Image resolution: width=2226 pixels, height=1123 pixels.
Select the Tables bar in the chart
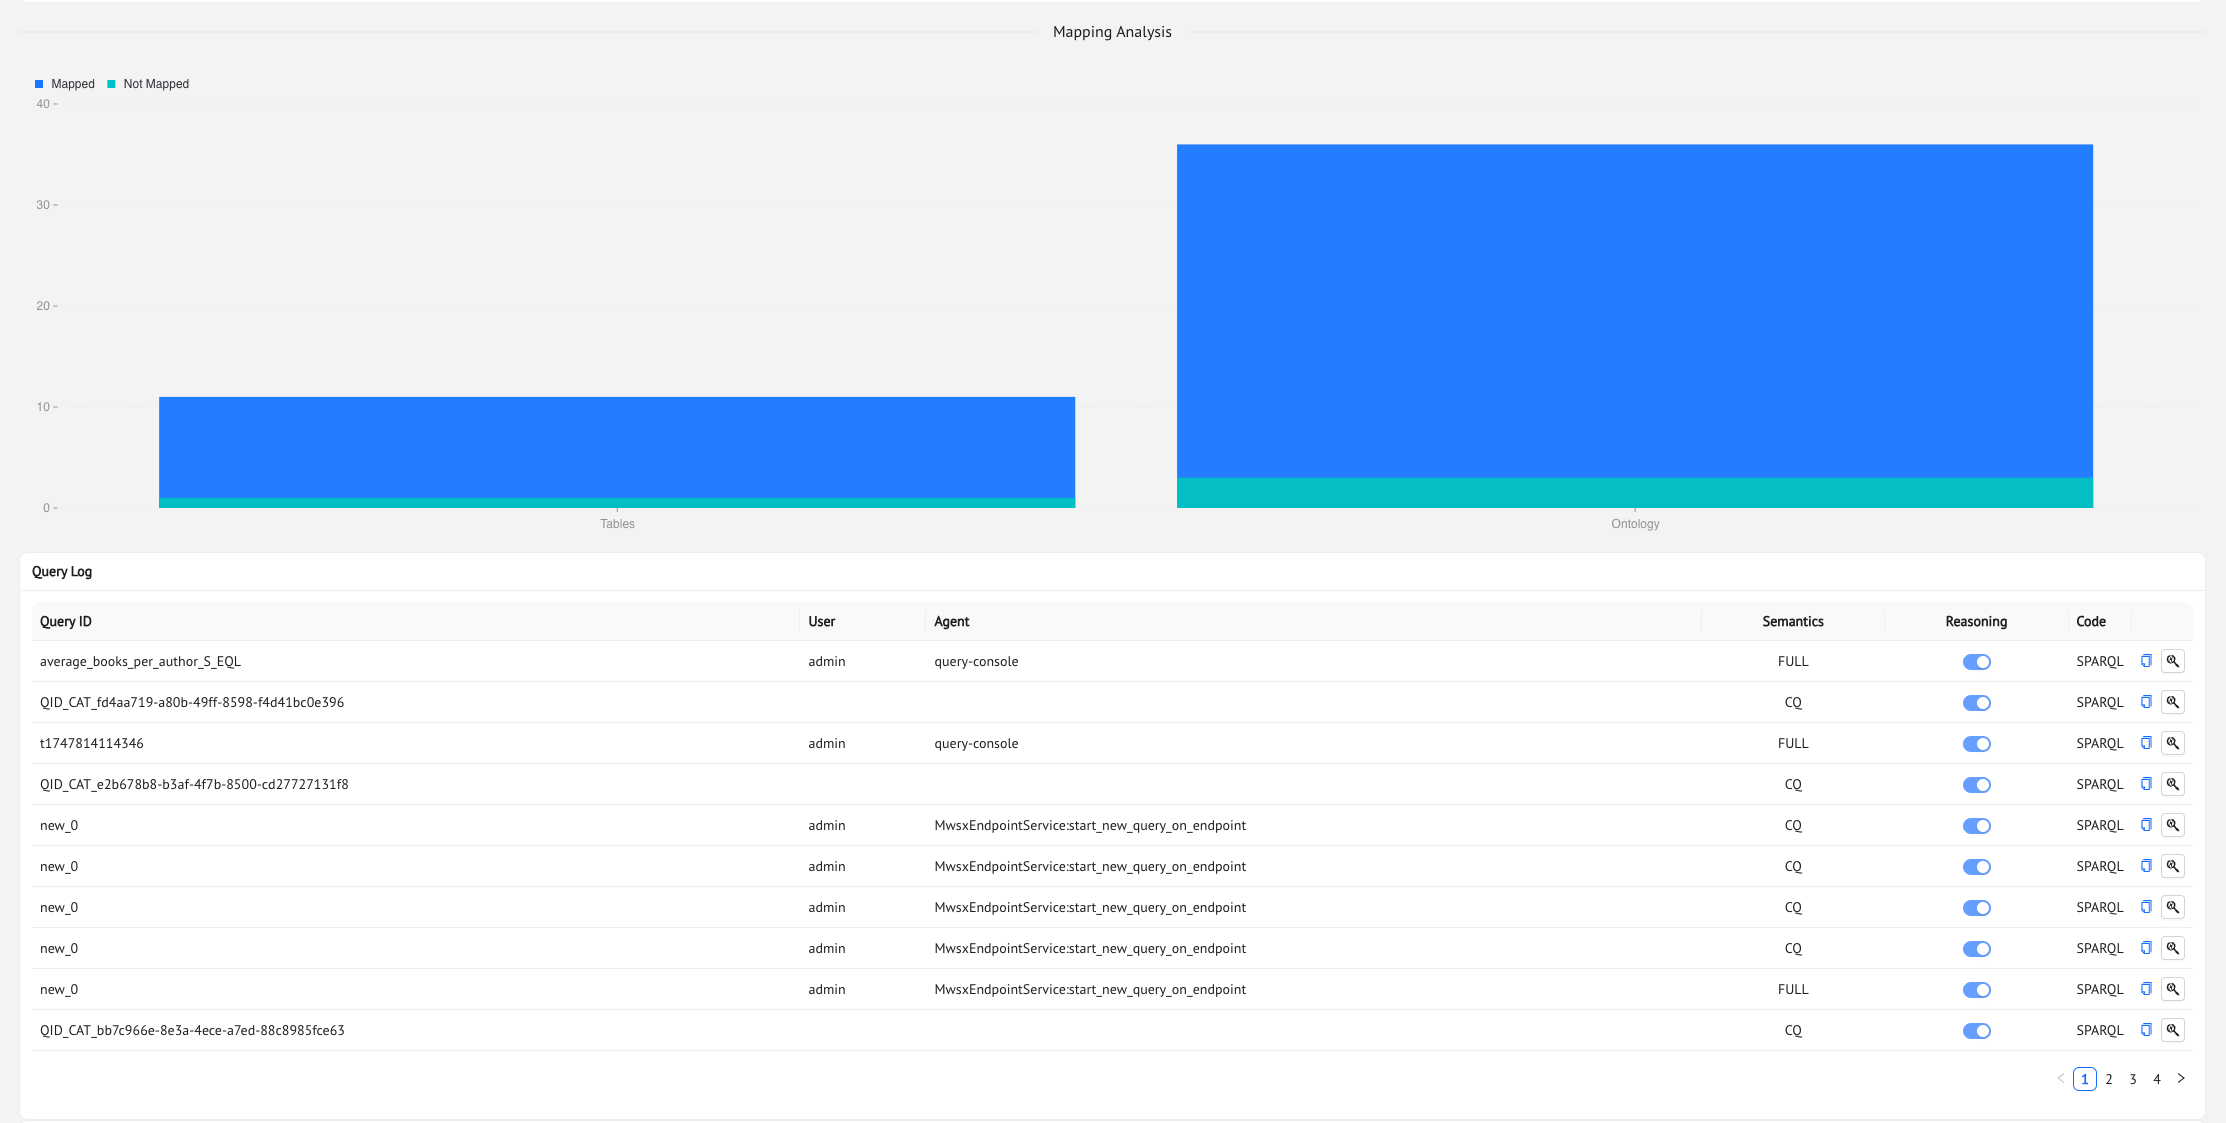[x=617, y=450]
